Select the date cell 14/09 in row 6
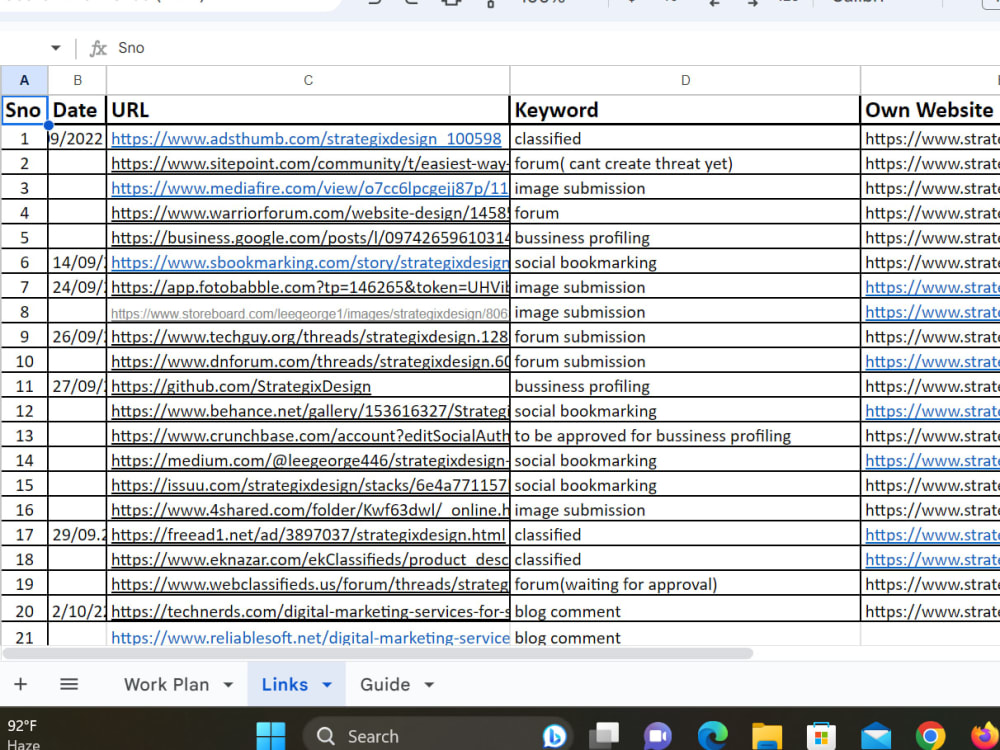This screenshot has width=1000, height=750. 77,262
